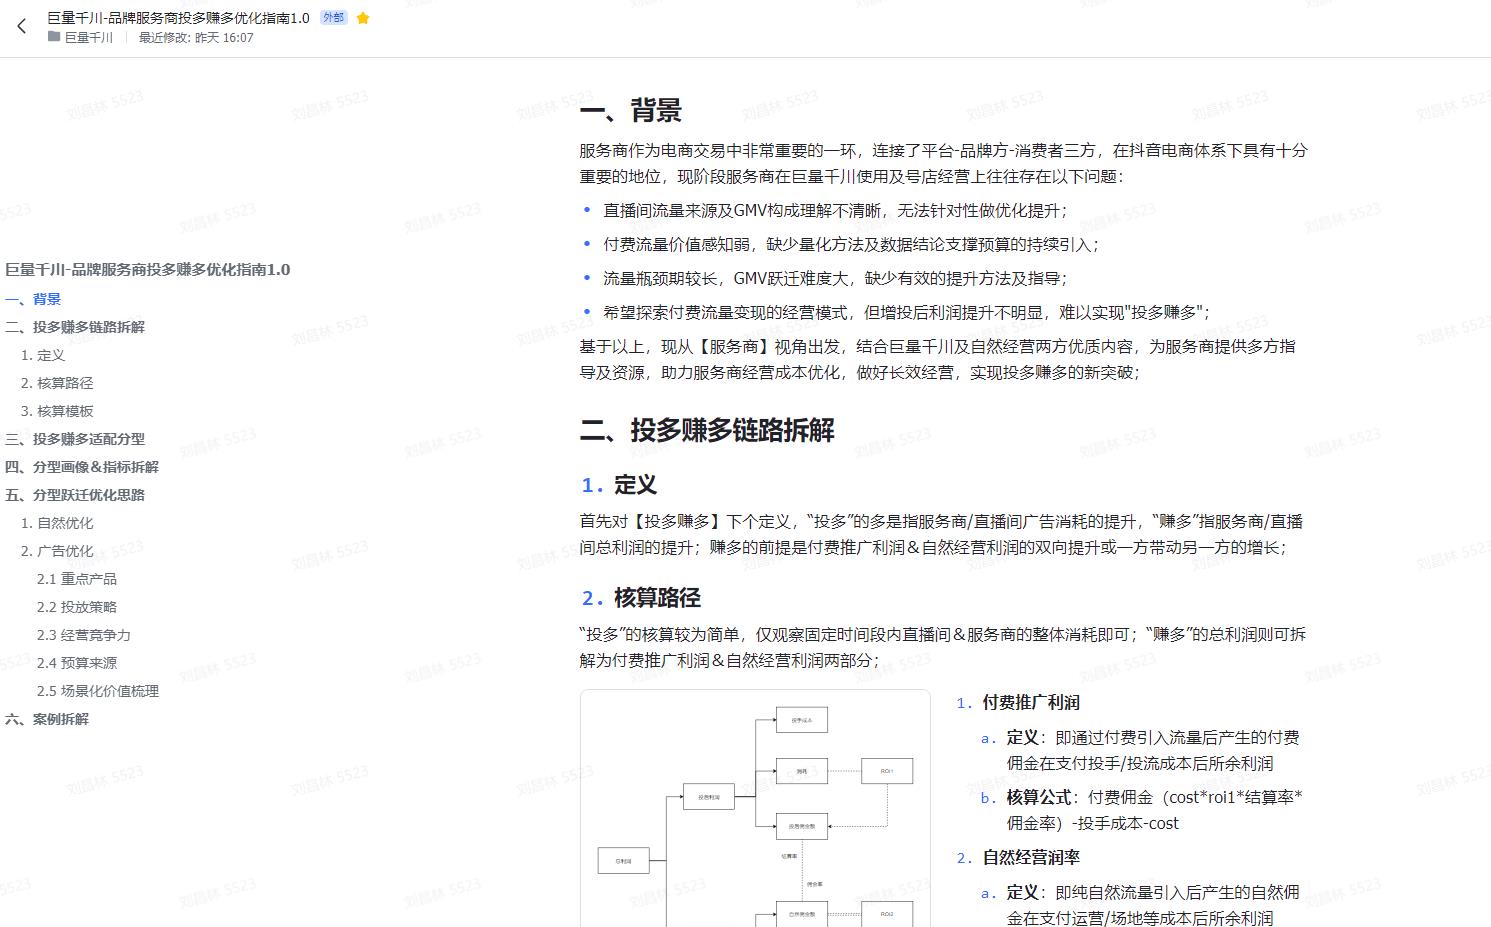1491x927 pixels.
Task: Open 2.5 场景化价值梳理 in outline
Action: click(97, 690)
